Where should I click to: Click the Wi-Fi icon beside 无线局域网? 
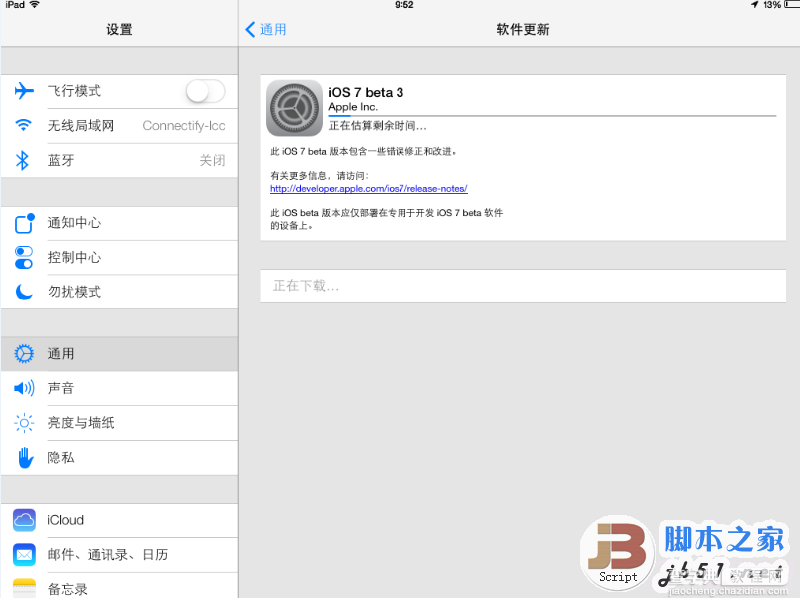click(23, 125)
